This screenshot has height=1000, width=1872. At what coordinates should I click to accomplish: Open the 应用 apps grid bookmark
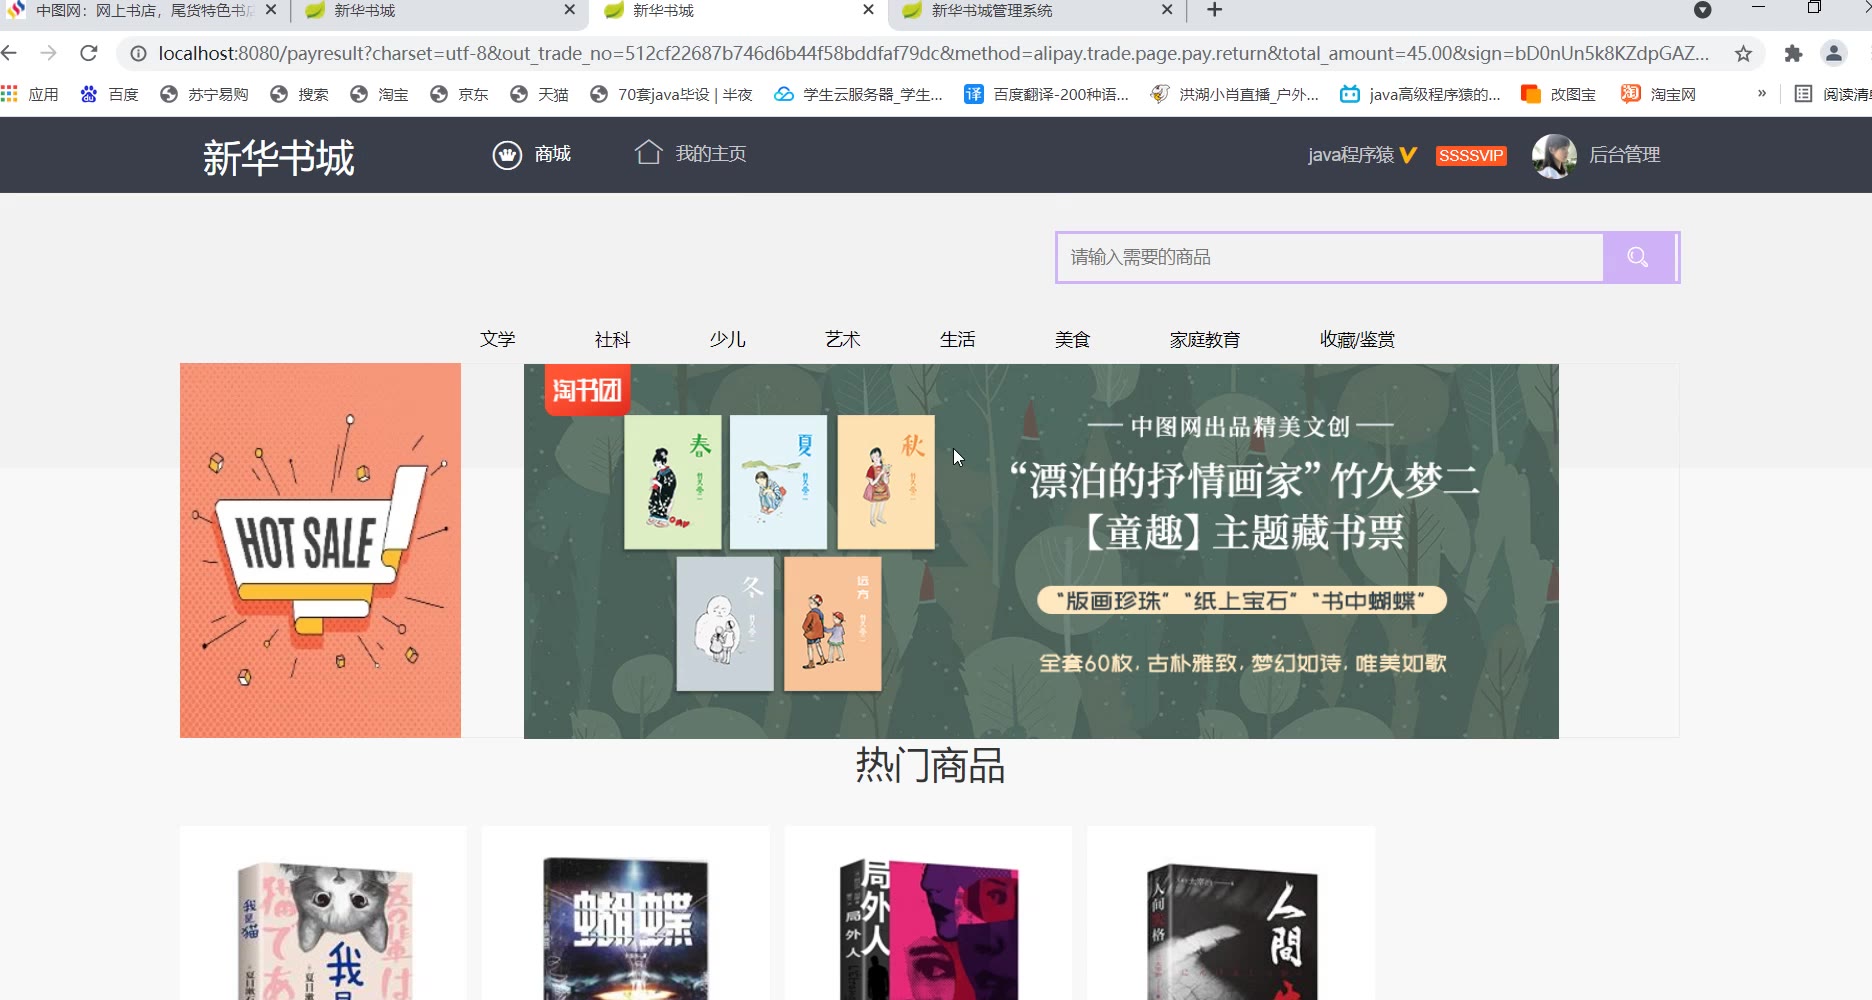30,94
